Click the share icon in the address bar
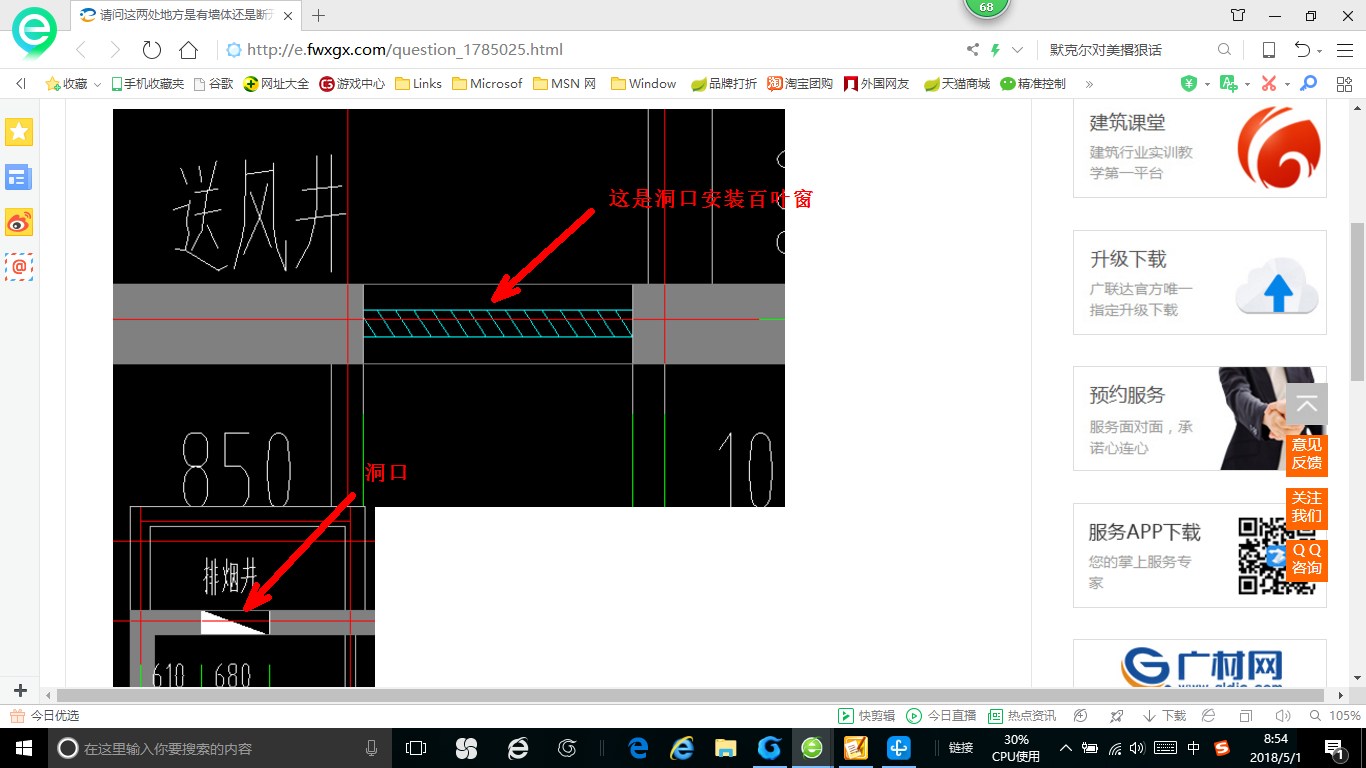The height and width of the screenshot is (768, 1366). (973, 50)
